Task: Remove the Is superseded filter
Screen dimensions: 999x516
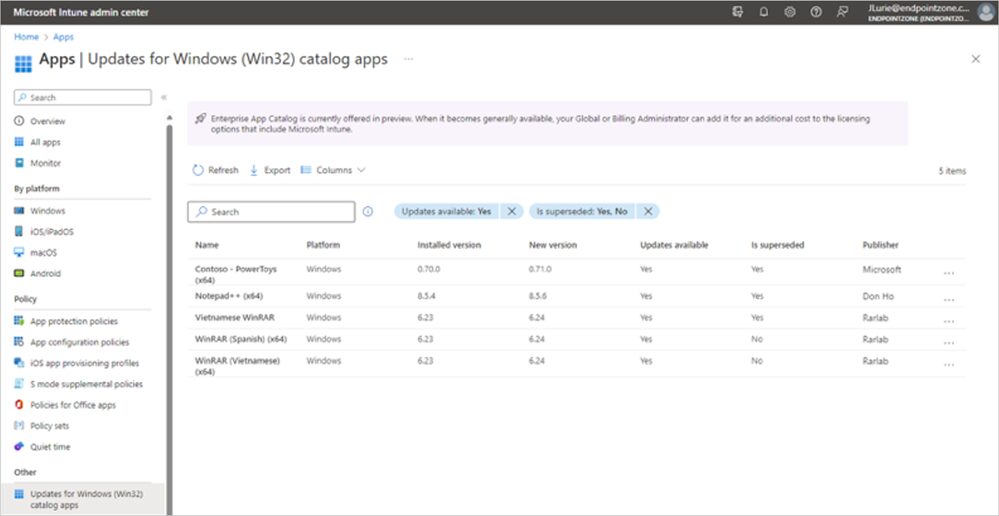Action: pyautogui.click(x=648, y=212)
